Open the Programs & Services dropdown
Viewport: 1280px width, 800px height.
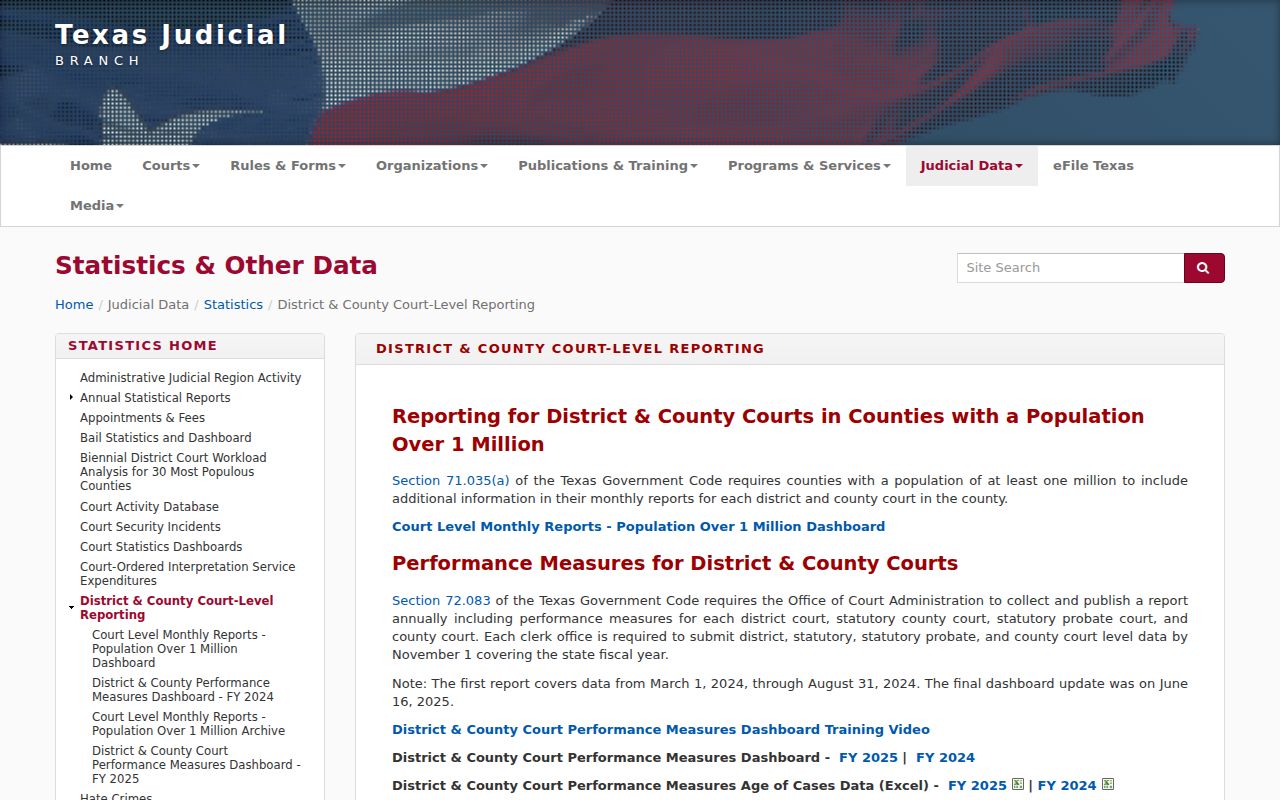pos(809,166)
